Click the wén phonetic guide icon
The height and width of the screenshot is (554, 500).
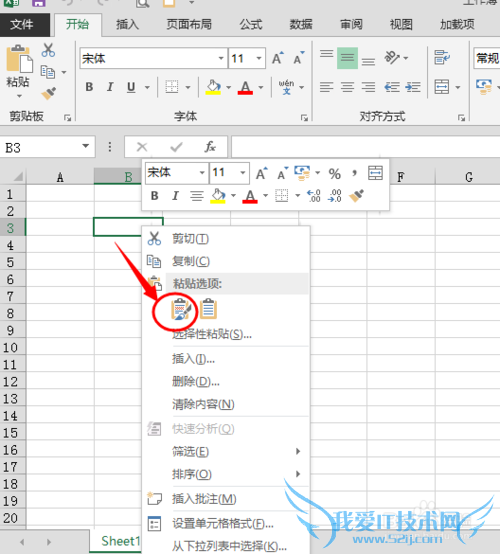pyautogui.click(x=286, y=87)
